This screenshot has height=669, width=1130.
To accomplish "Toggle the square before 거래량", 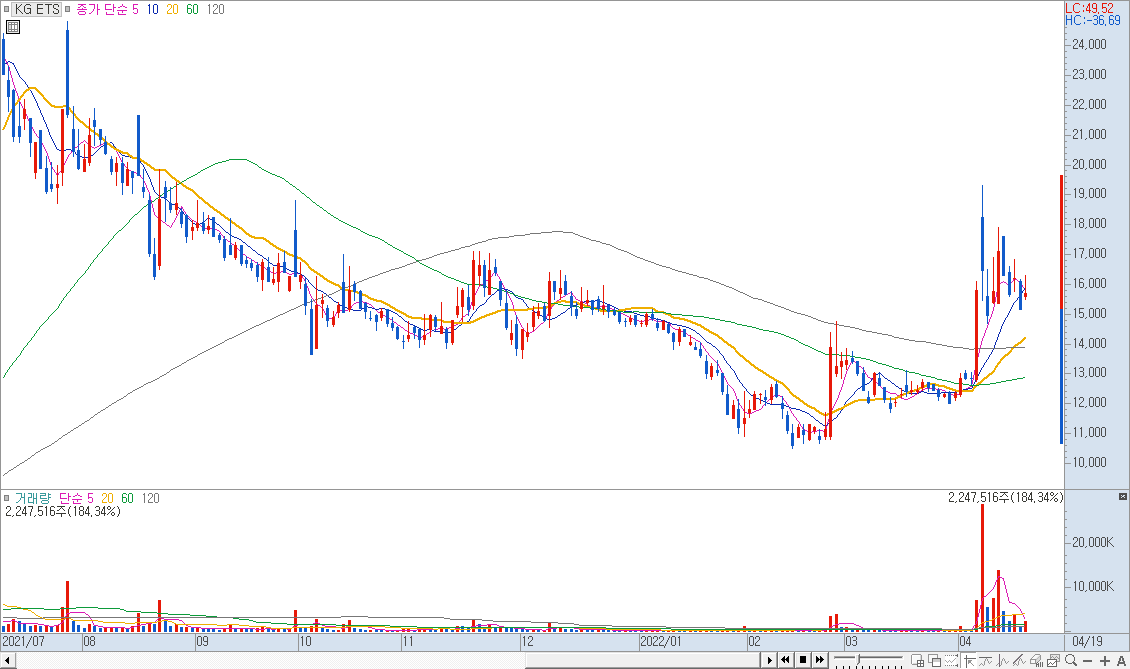I will [x=6, y=498].
